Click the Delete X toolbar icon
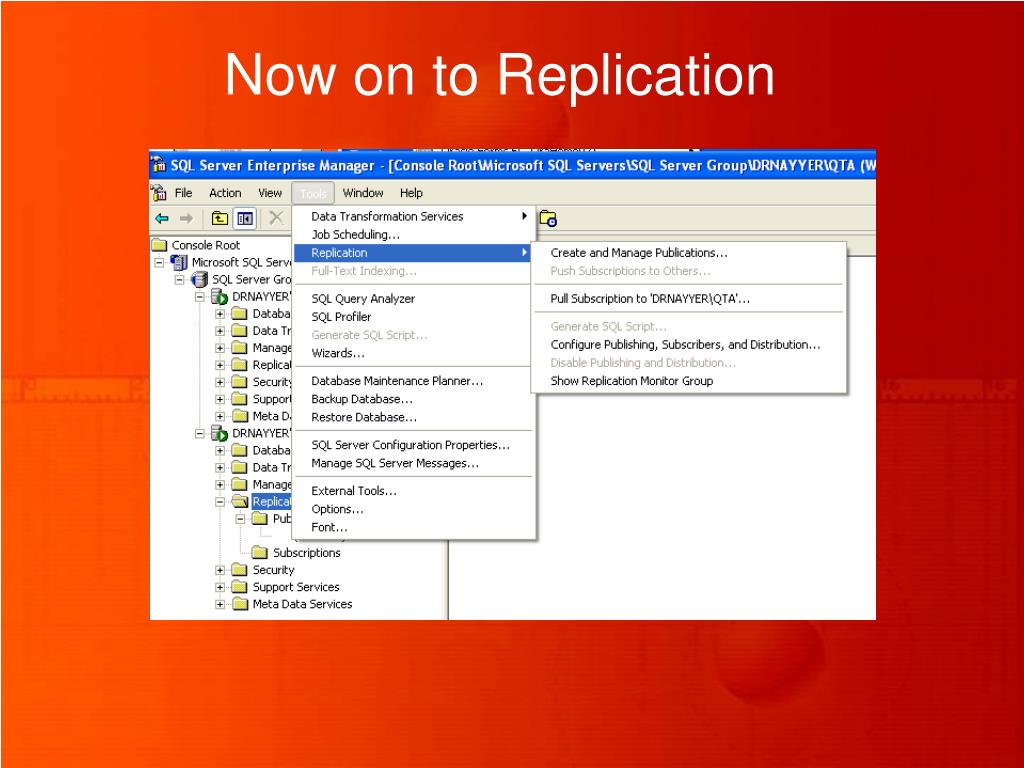The image size is (1024, 768). pos(276,217)
